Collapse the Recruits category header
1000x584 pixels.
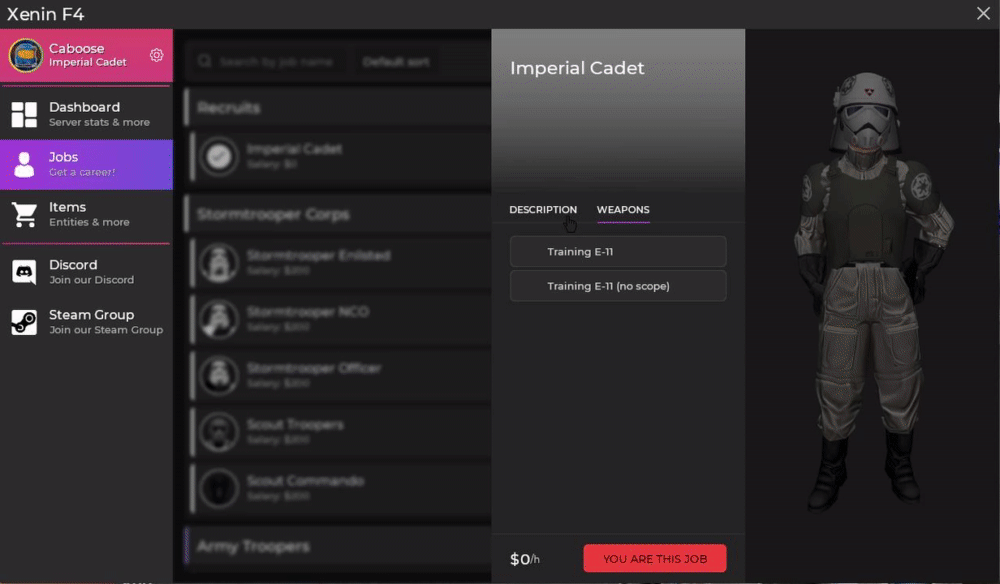coord(338,107)
